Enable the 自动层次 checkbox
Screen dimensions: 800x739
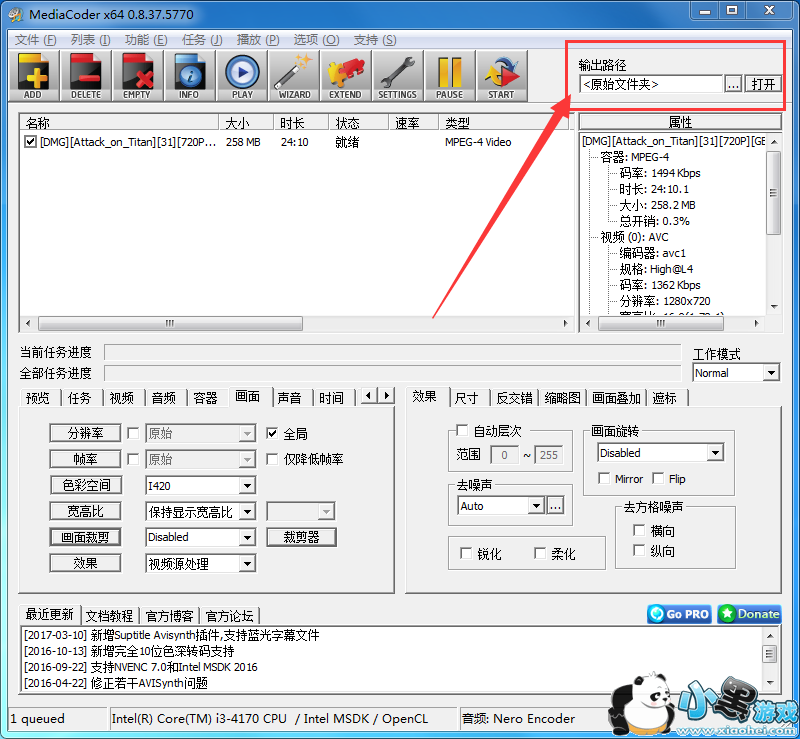click(x=462, y=431)
